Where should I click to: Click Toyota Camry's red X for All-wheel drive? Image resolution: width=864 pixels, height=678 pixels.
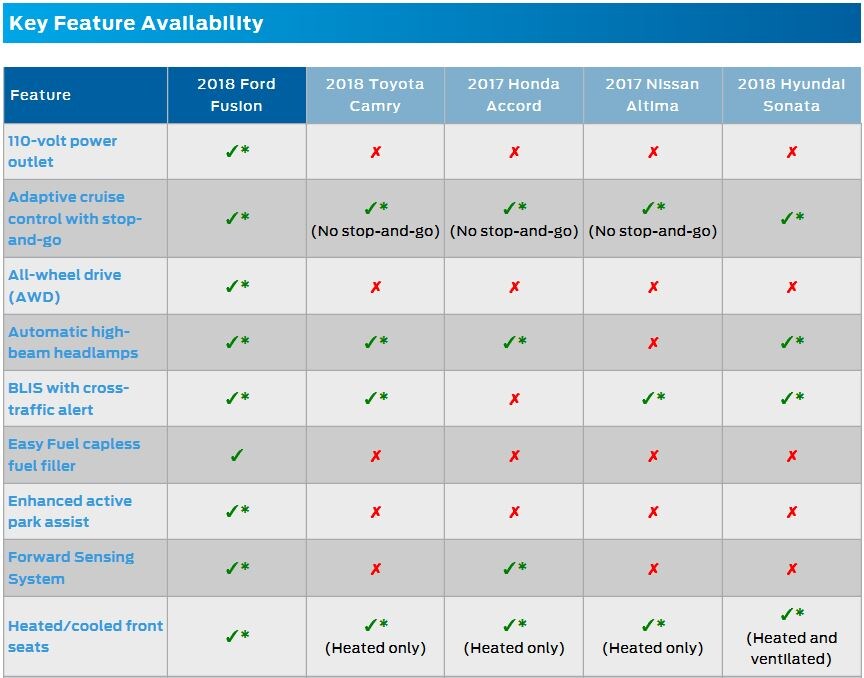coord(376,287)
